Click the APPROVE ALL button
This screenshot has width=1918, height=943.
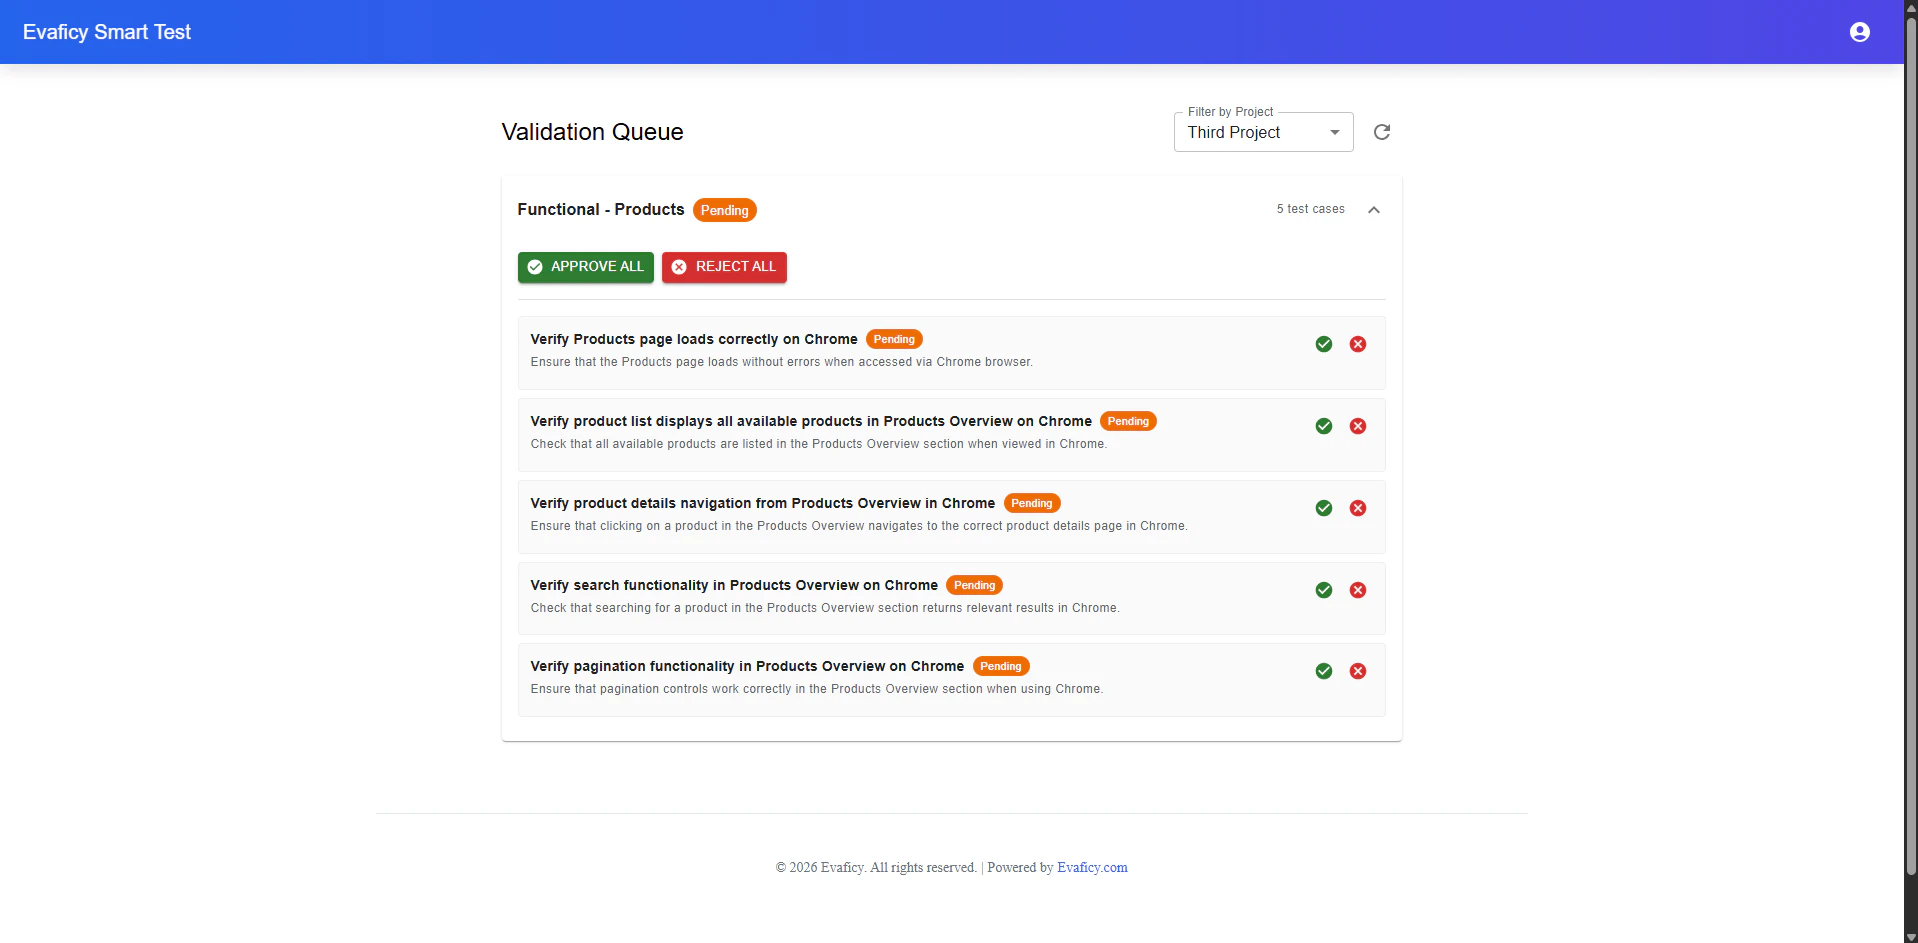585,267
